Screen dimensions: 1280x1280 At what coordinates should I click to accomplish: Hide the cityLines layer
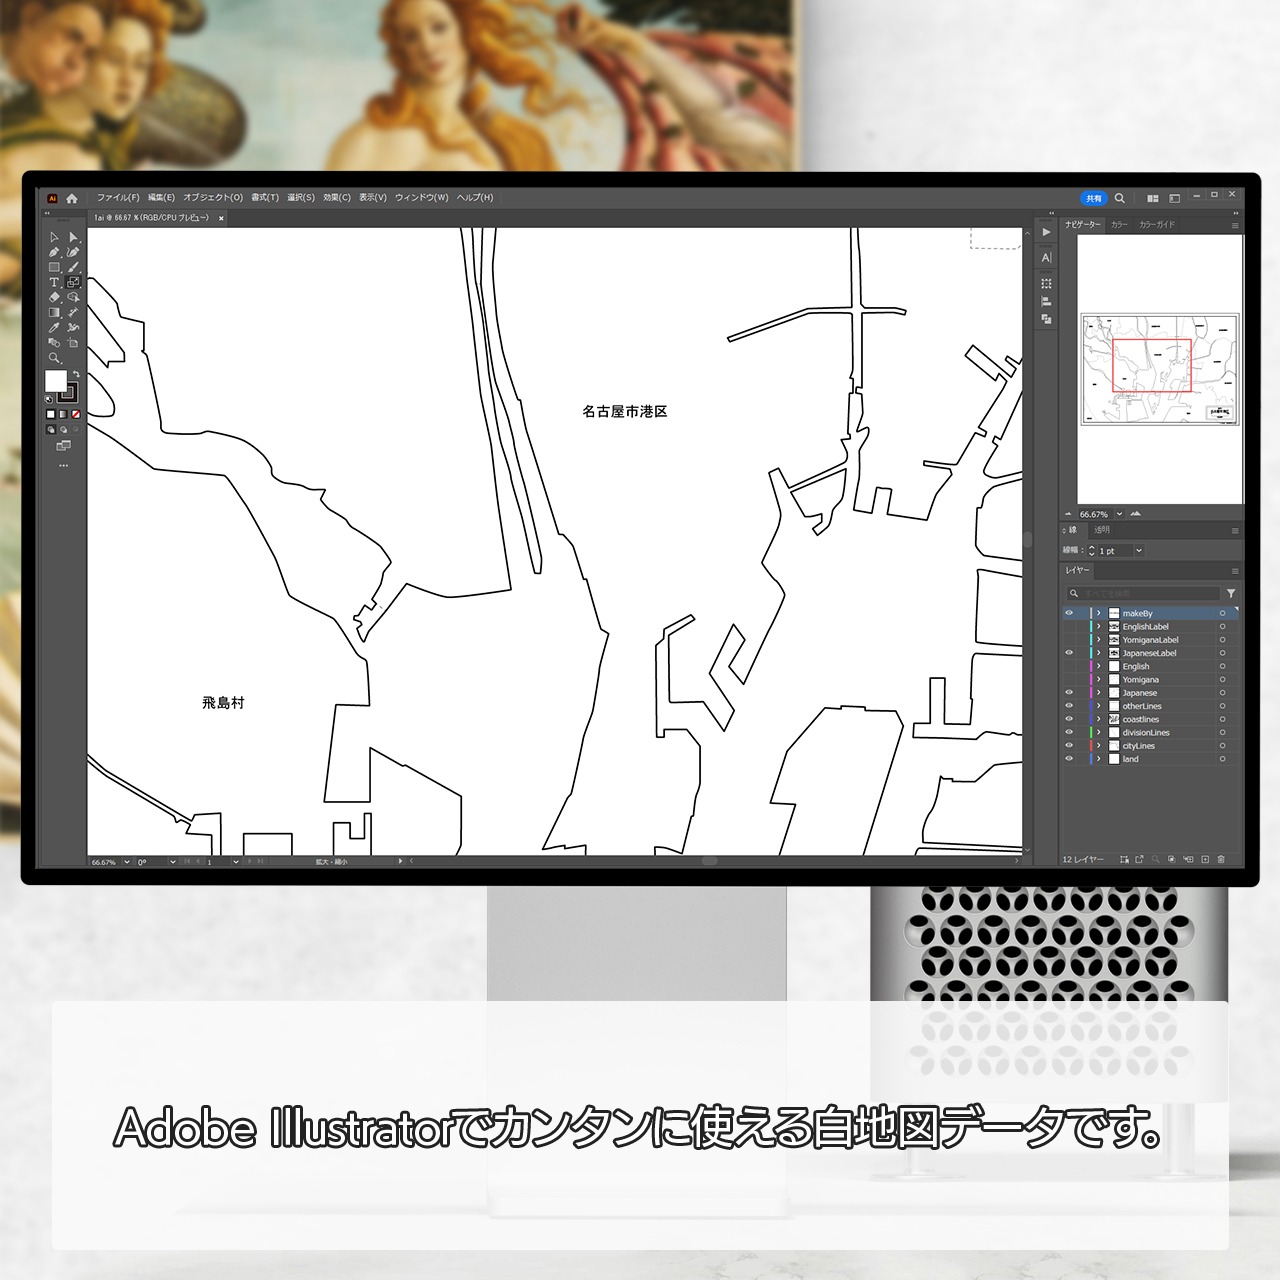(1069, 745)
